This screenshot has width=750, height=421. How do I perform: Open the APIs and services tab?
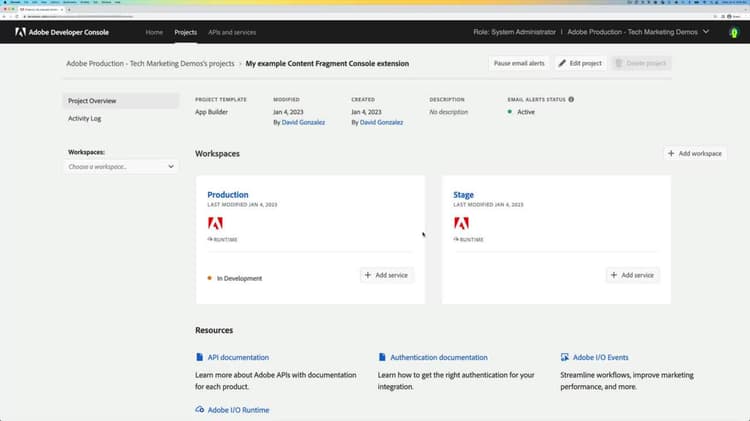(232, 32)
